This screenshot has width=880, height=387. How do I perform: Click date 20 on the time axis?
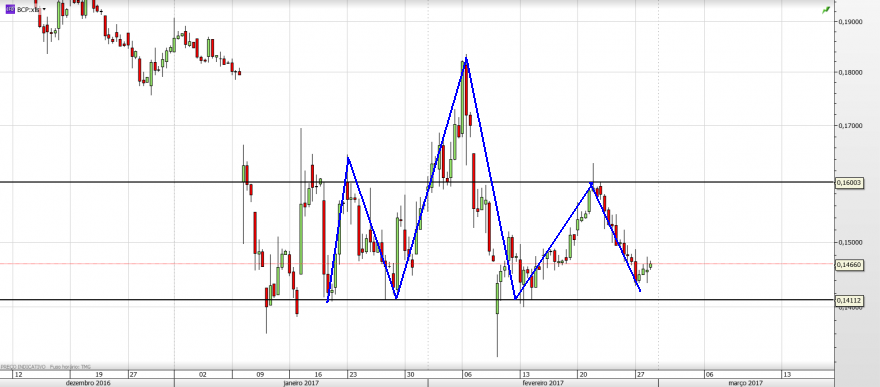click(x=583, y=374)
